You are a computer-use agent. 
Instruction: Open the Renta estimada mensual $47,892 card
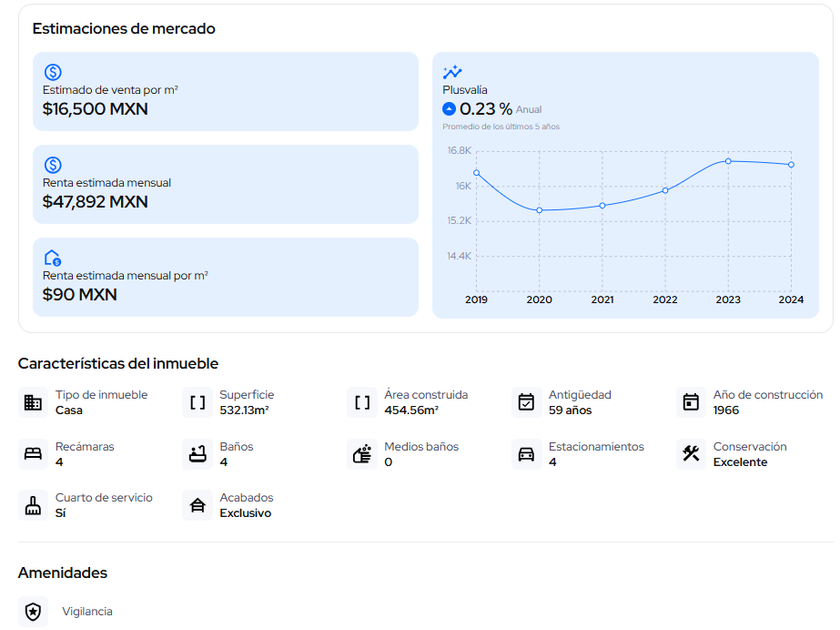point(225,184)
